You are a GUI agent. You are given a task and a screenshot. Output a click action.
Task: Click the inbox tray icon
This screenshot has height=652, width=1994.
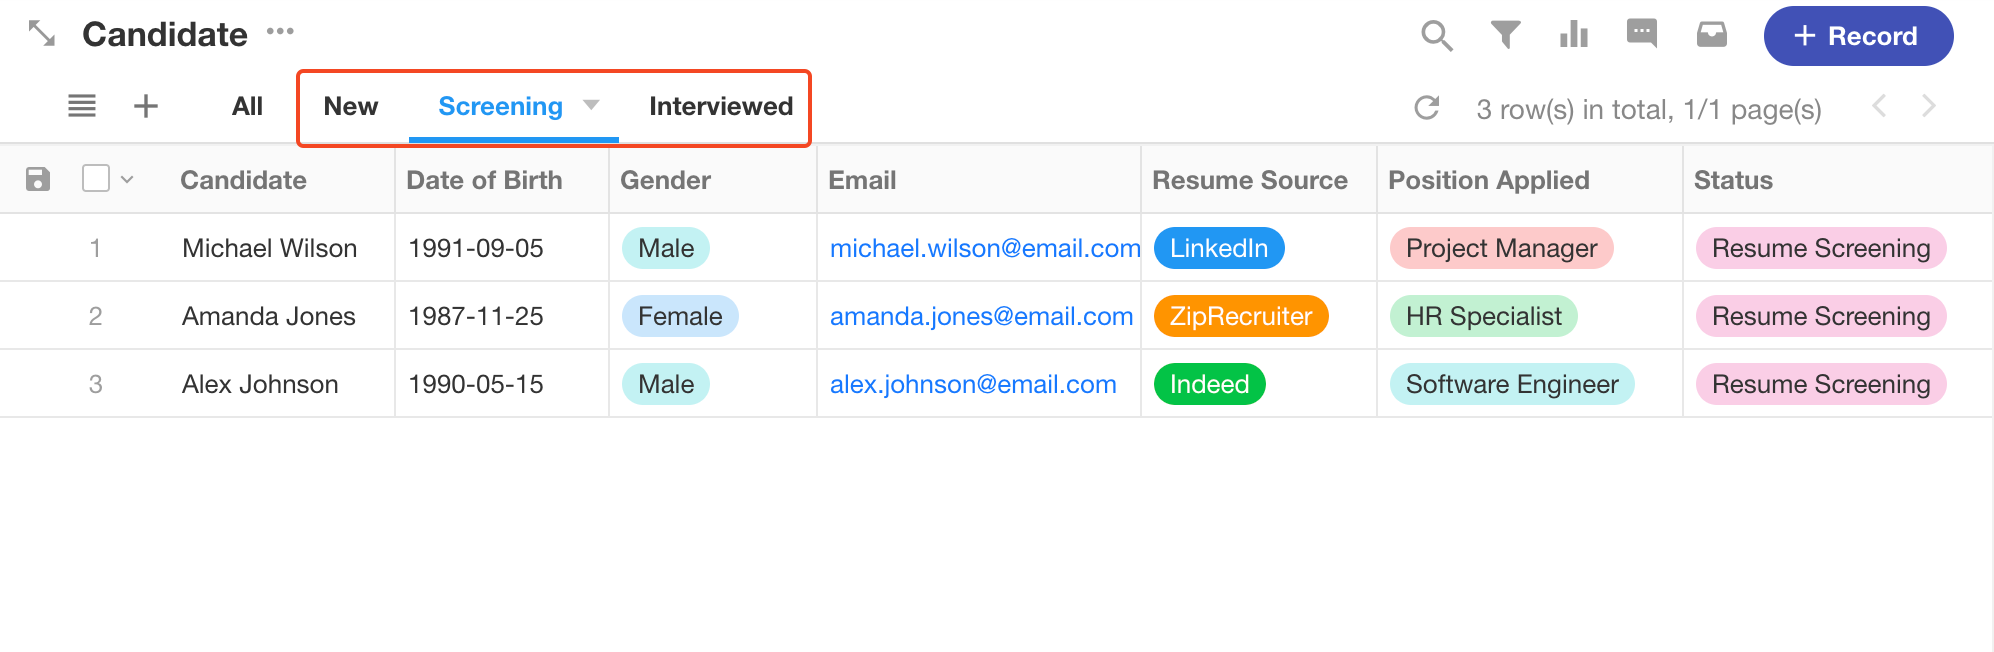click(1712, 36)
